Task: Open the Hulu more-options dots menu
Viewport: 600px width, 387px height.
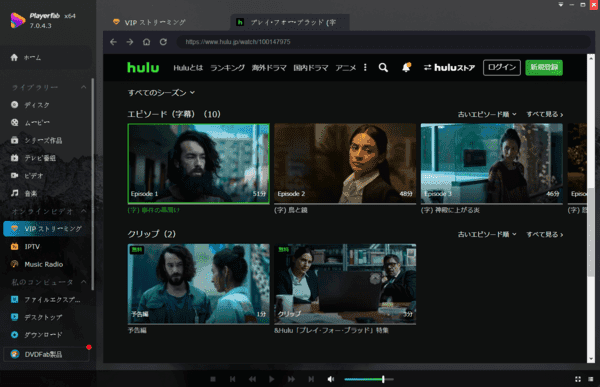Action: point(365,67)
